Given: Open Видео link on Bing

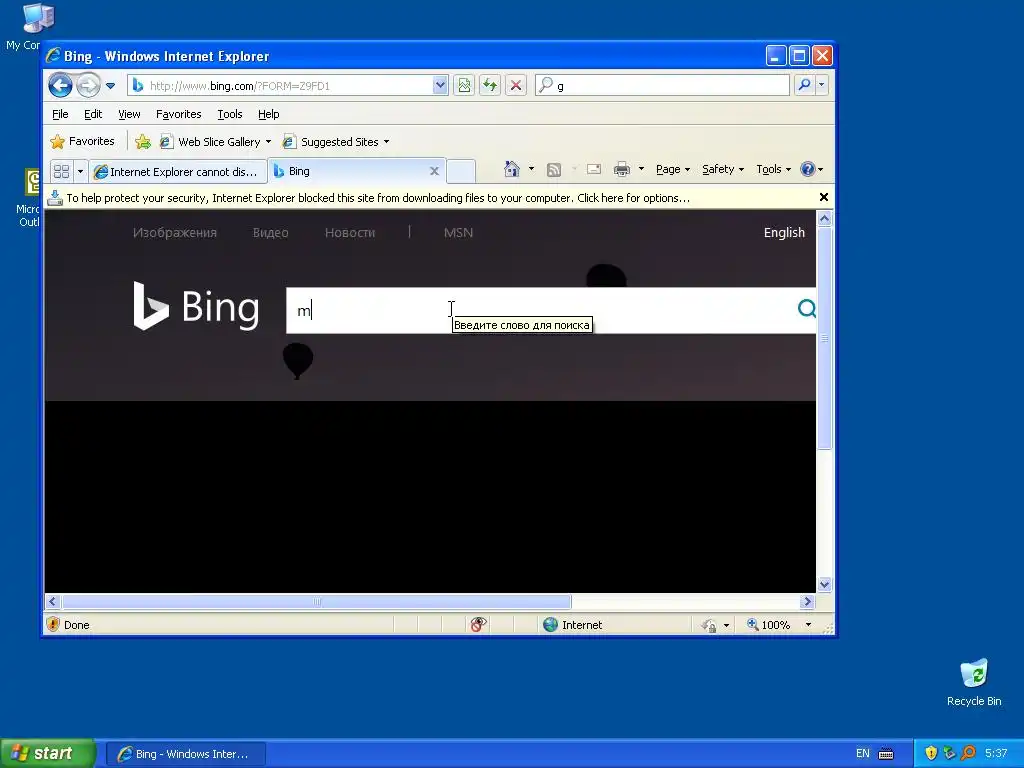Looking at the screenshot, I should tap(270, 232).
